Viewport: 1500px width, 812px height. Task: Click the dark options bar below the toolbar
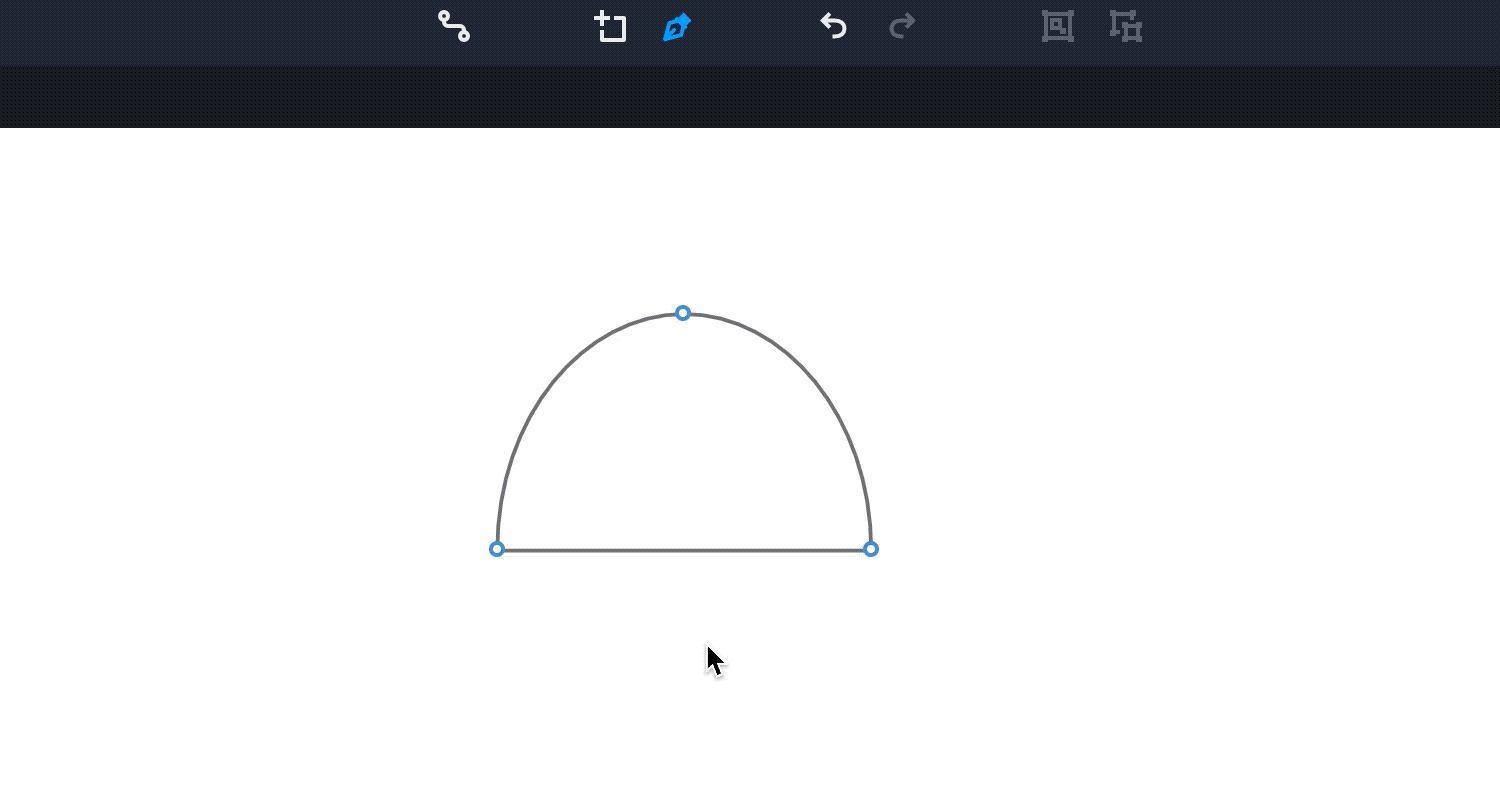750,97
